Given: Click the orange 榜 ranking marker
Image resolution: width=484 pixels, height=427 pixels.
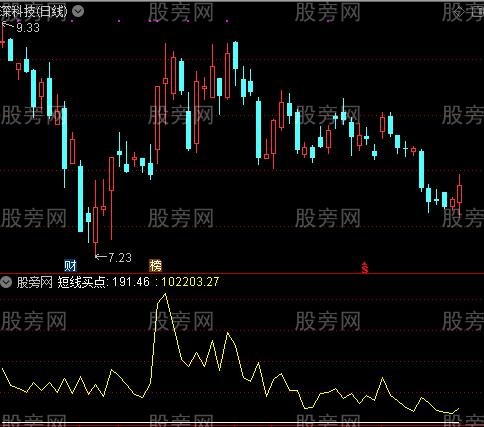Looking at the screenshot, I should tap(156, 265).
